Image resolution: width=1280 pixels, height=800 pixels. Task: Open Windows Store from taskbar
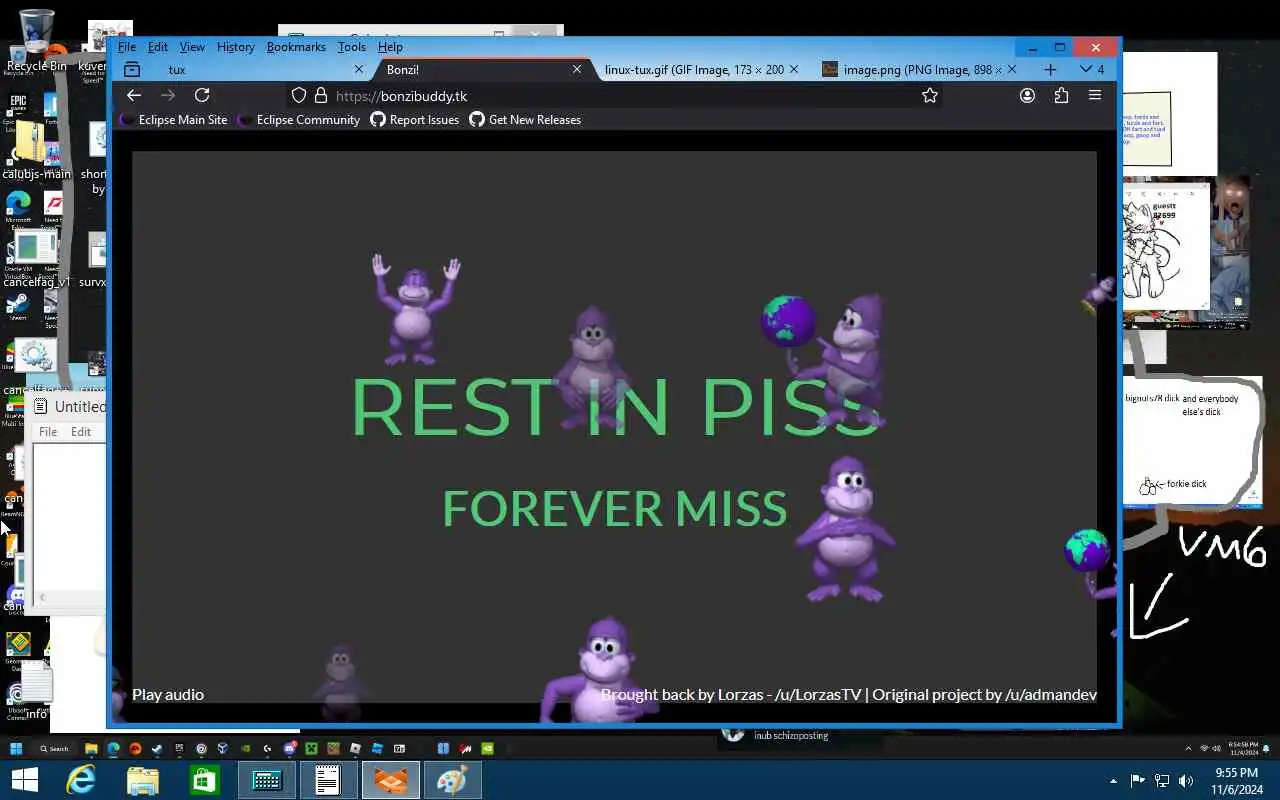[205, 780]
